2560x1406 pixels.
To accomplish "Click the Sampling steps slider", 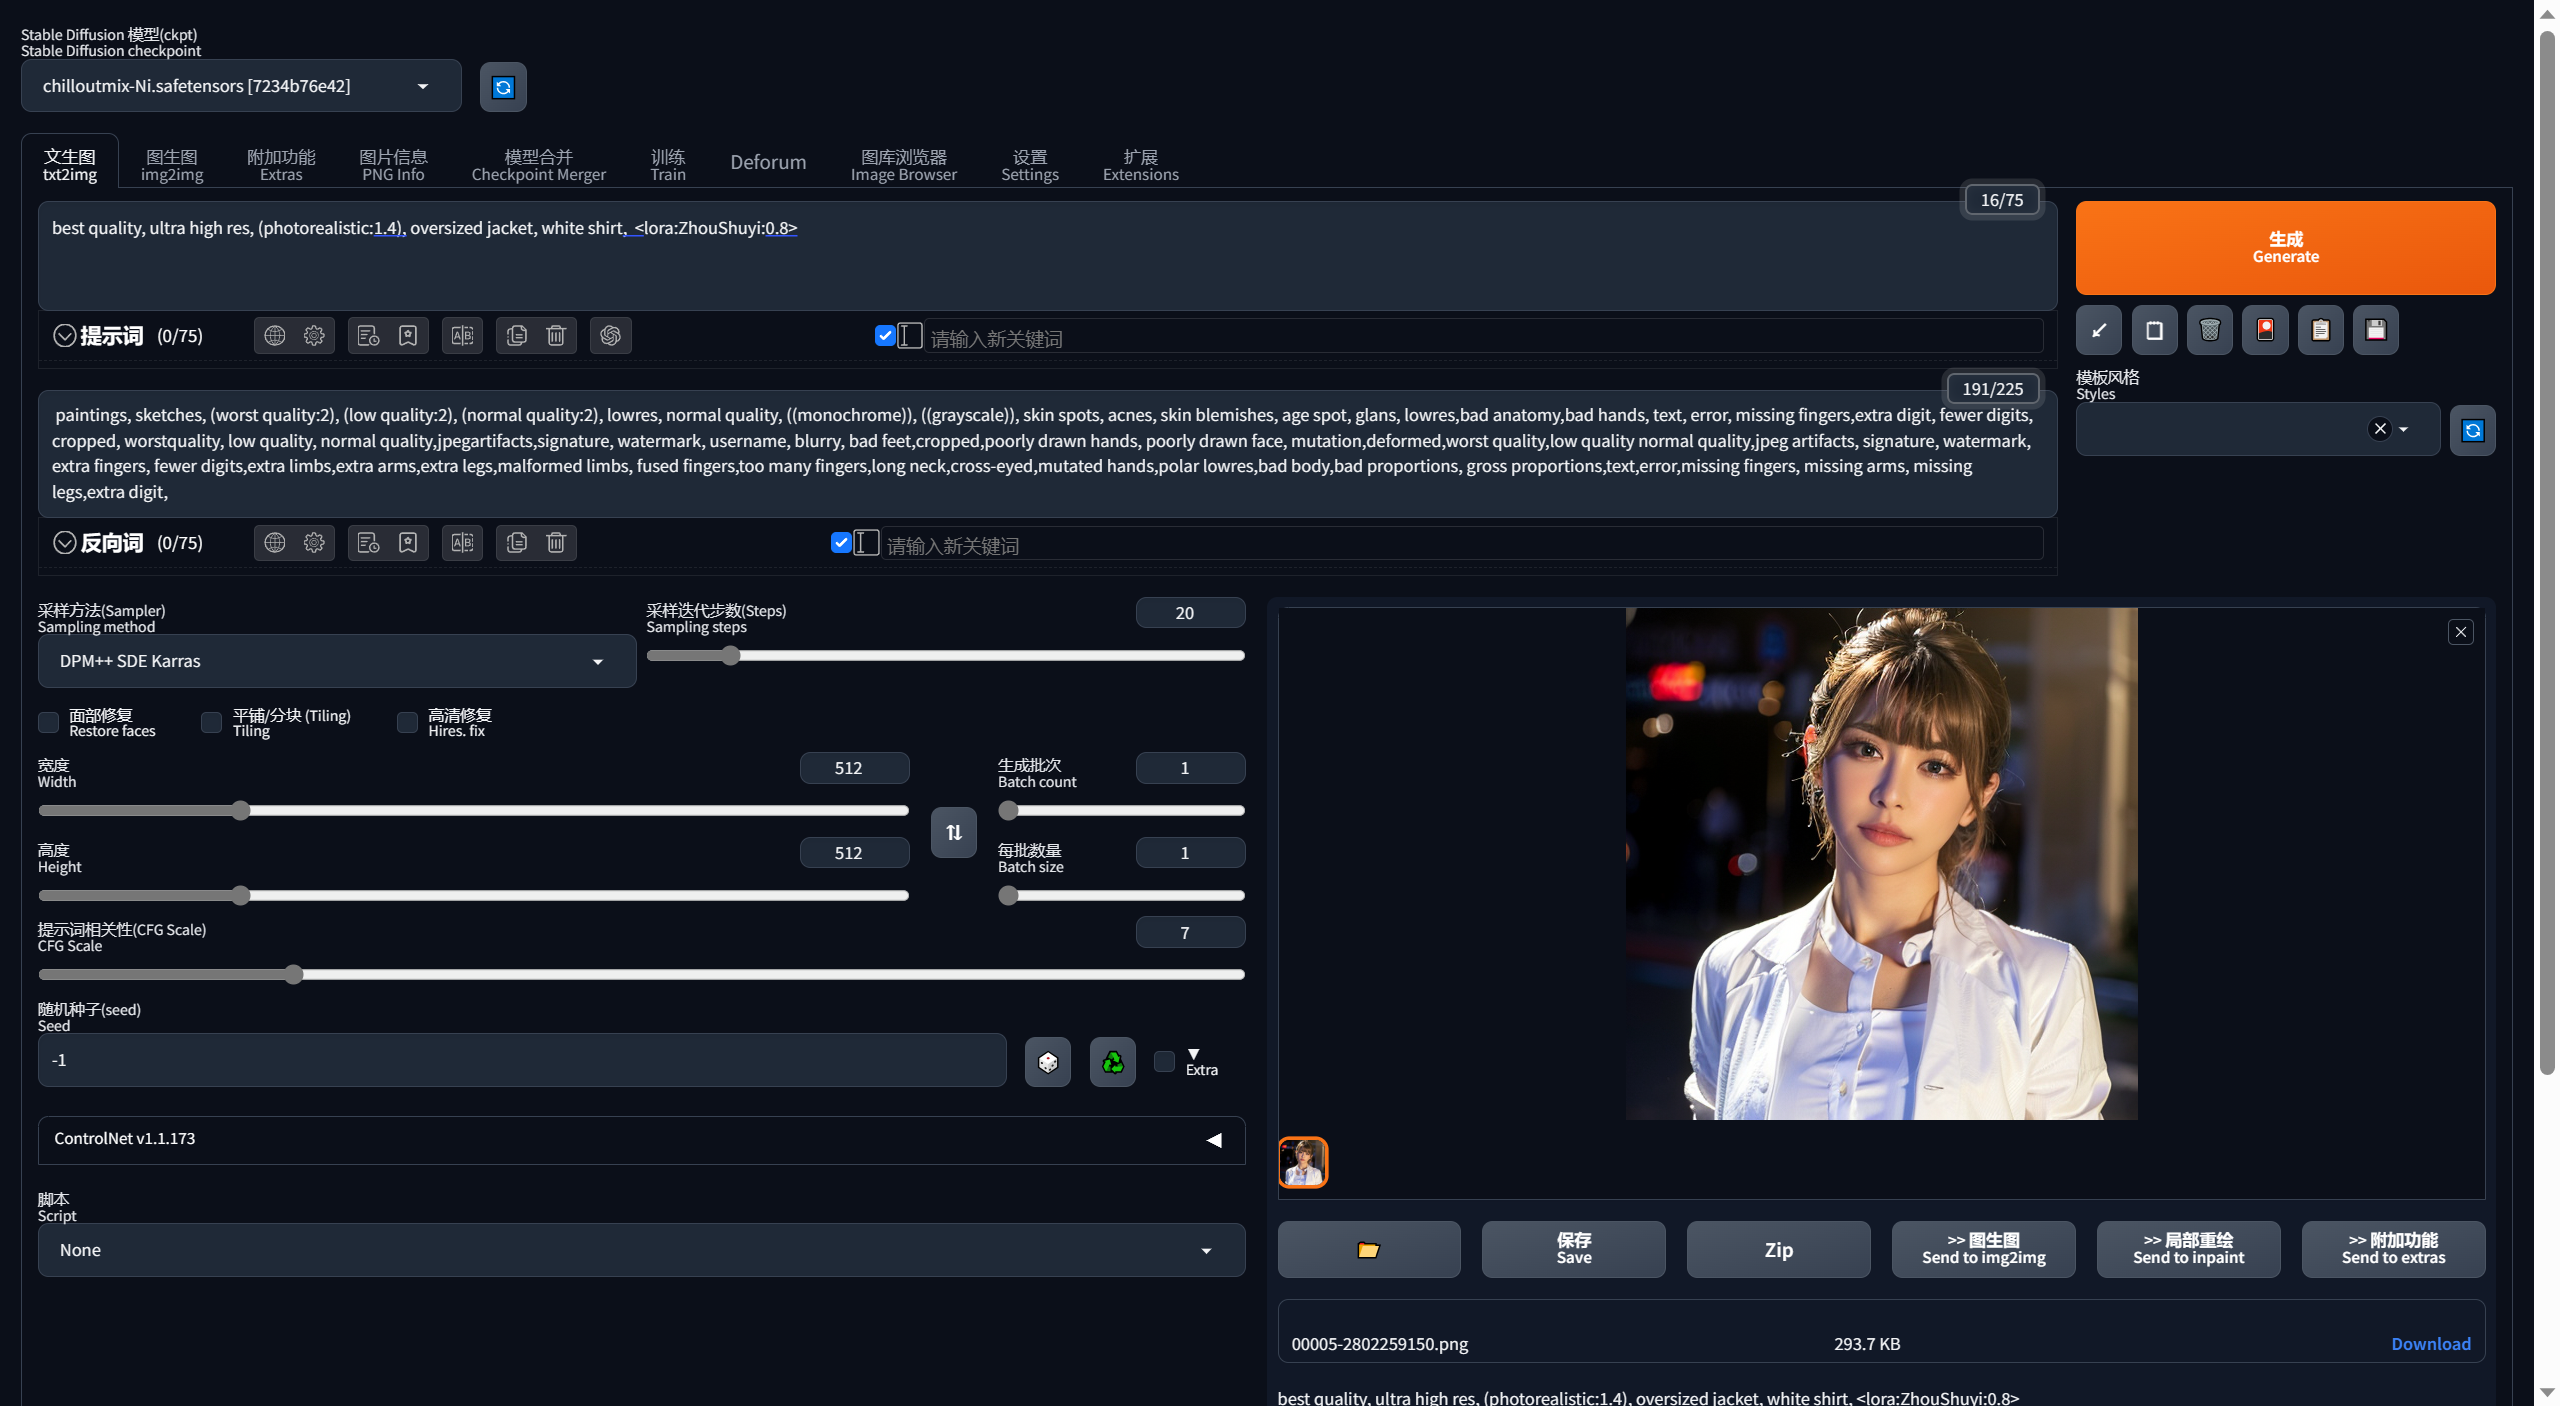I will click(x=945, y=656).
